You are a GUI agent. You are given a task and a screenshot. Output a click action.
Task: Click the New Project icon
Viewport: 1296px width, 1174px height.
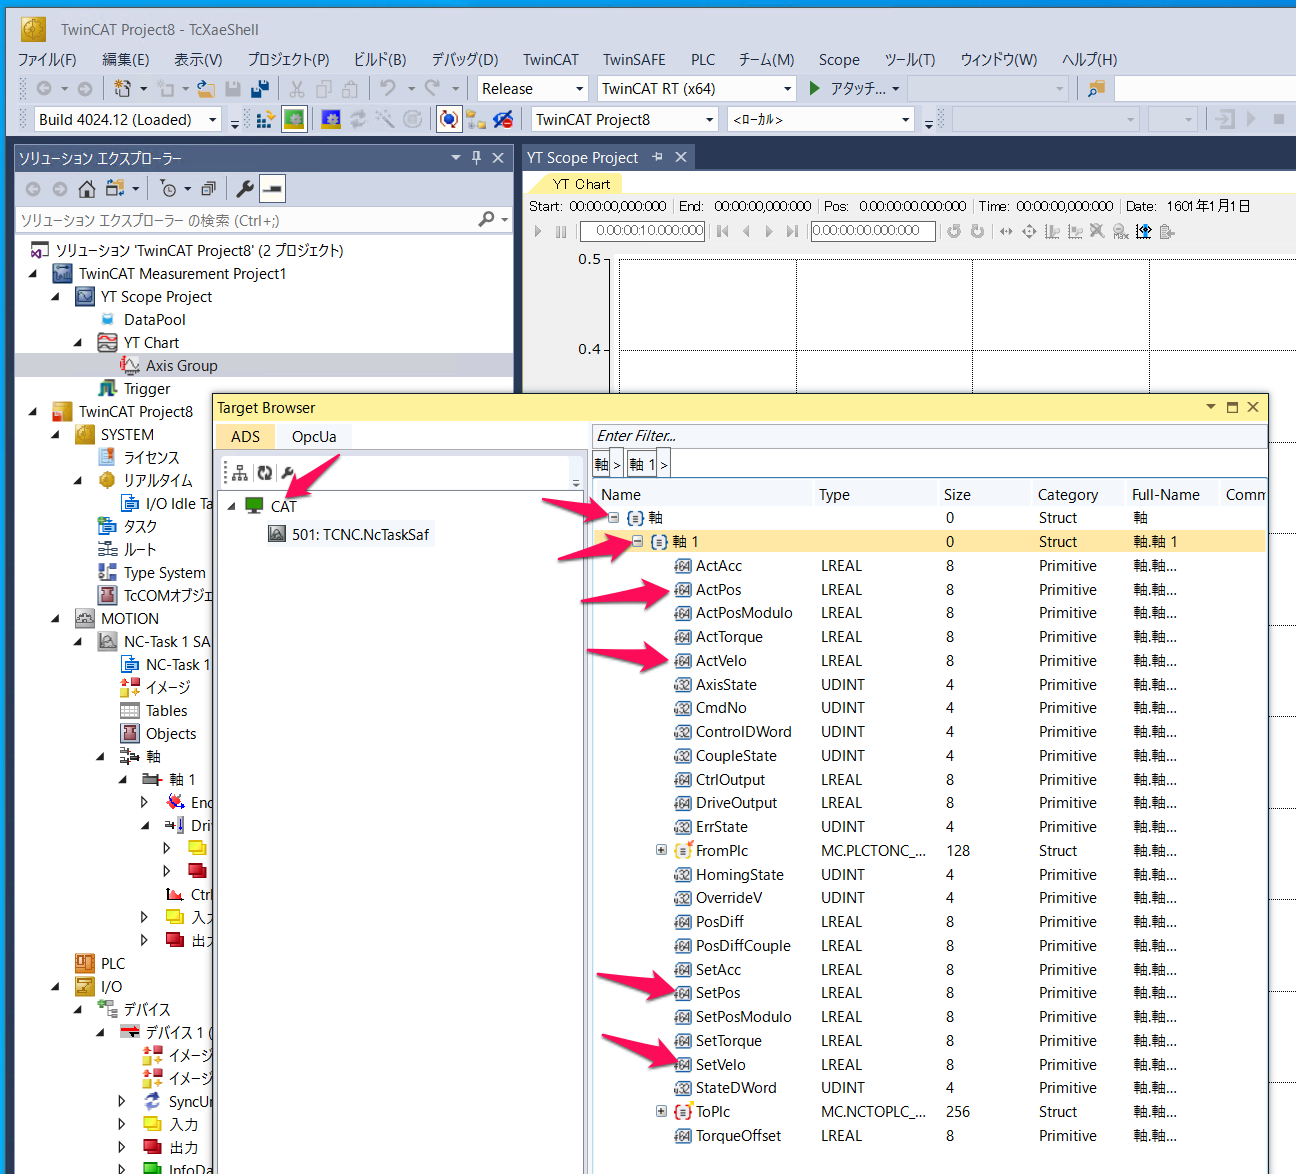[123, 89]
